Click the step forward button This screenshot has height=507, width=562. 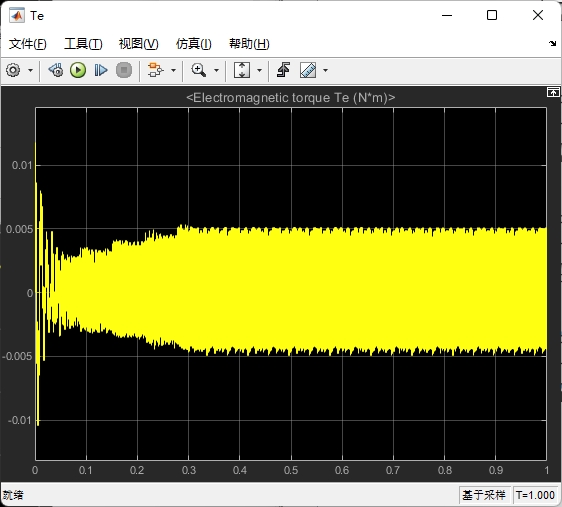101,70
